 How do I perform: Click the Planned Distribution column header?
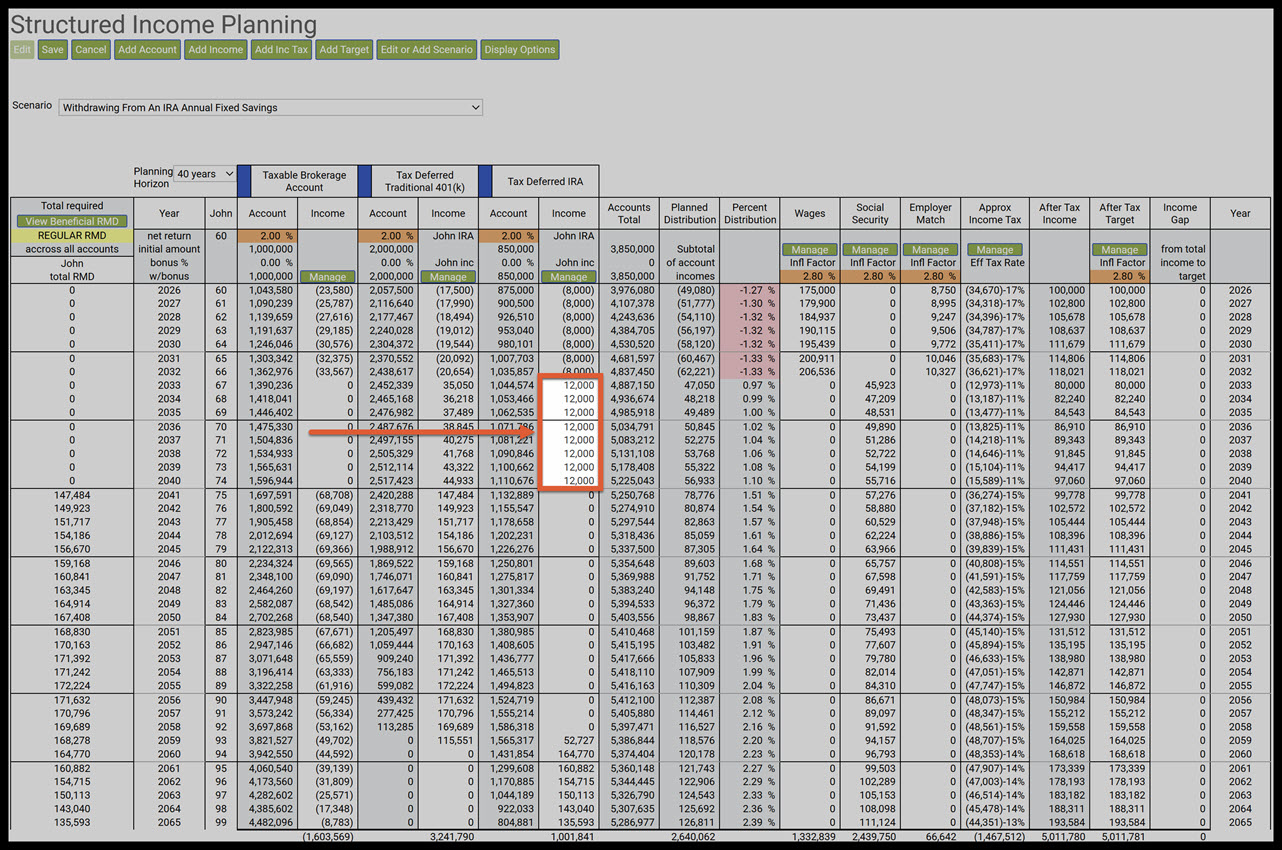tap(690, 213)
